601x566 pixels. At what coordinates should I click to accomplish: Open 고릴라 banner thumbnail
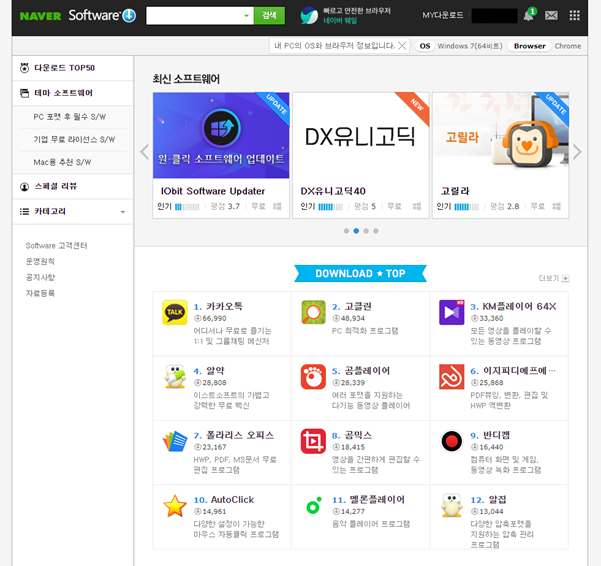click(x=501, y=135)
